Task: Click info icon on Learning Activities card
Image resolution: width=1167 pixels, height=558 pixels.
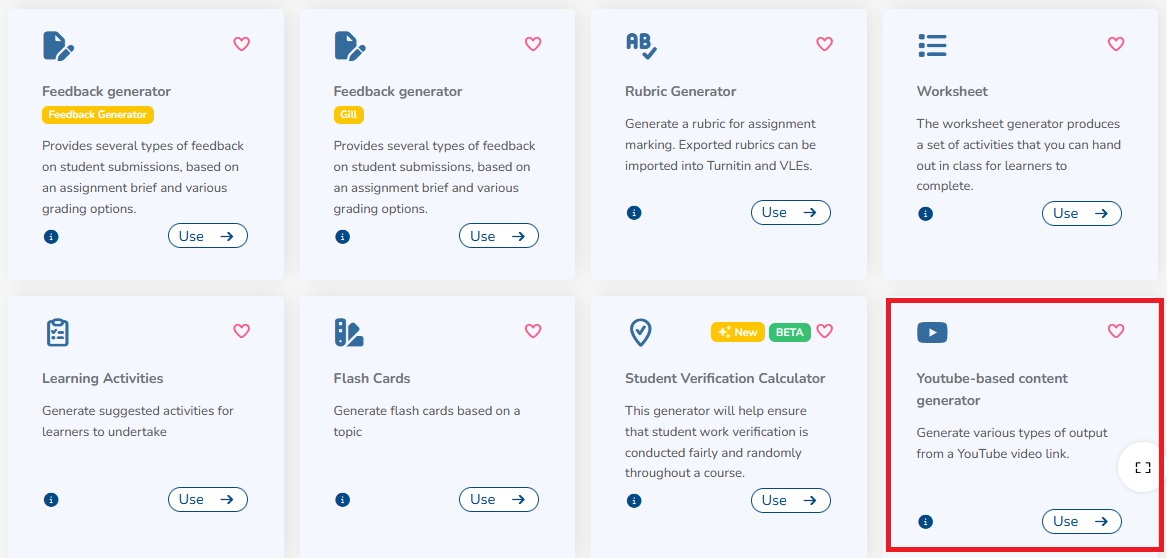Action: [x=51, y=500]
